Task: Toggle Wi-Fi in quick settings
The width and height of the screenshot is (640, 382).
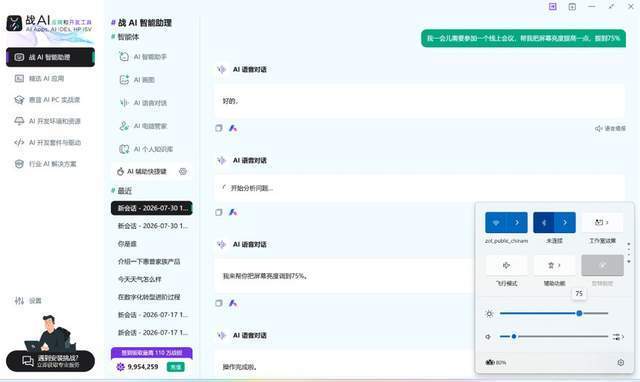Action: (496, 222)
